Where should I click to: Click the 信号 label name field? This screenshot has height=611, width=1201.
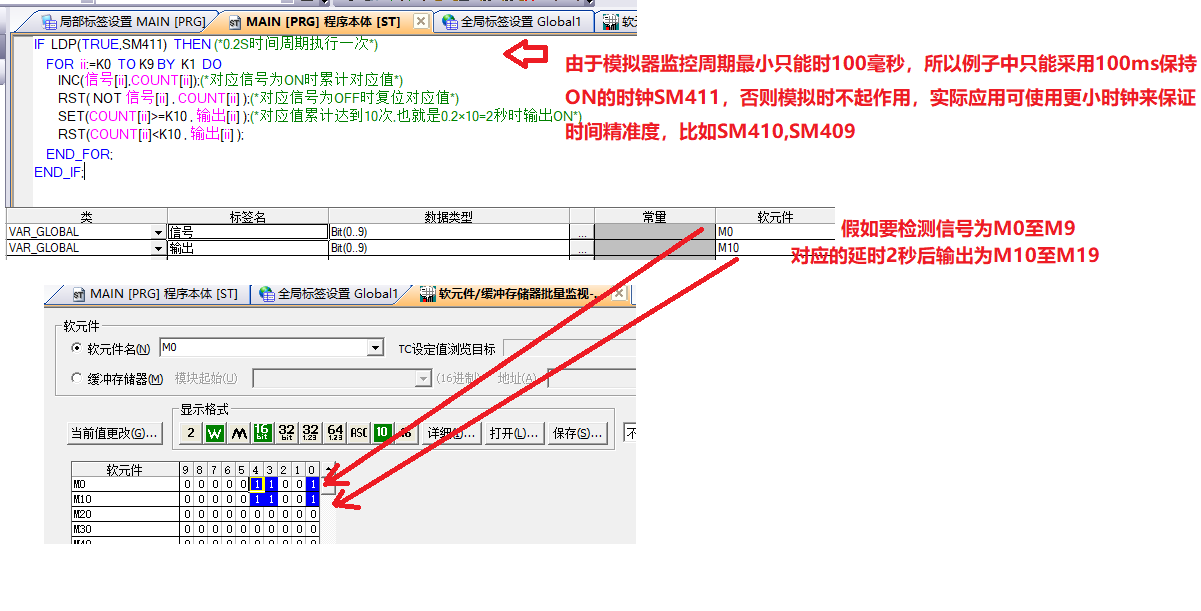(x=247, y=232)
